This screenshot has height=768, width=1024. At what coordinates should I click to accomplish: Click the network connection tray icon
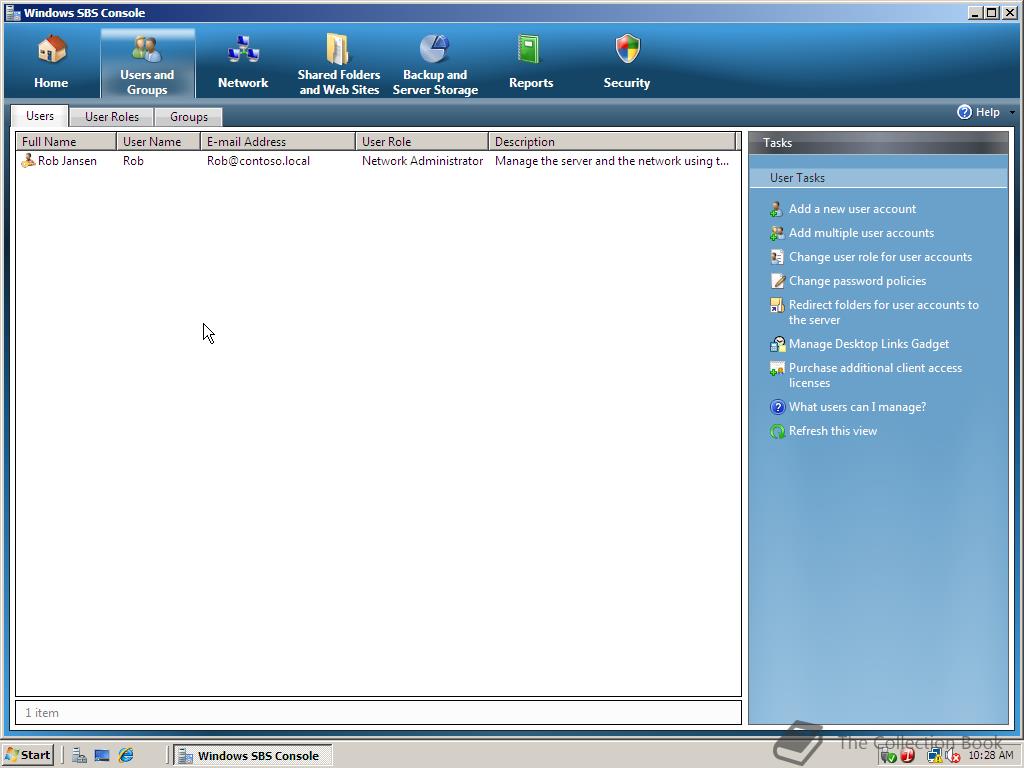[934, 756]
